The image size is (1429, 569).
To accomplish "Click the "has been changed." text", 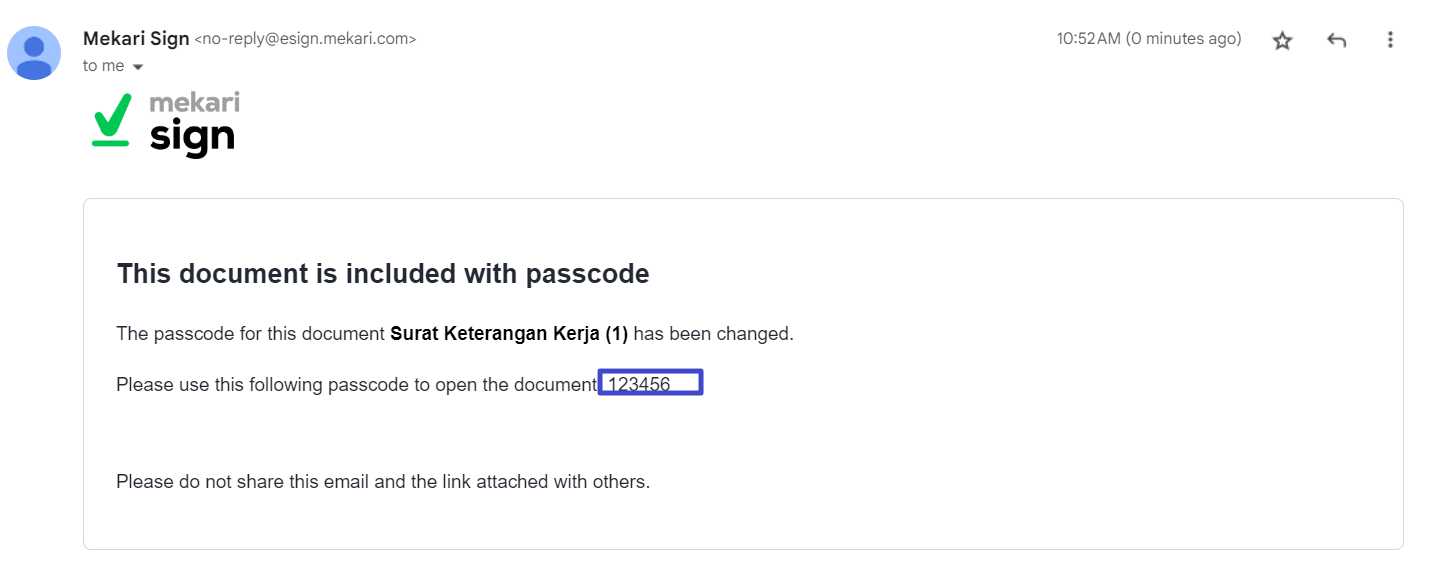I will tap(714, 334).
